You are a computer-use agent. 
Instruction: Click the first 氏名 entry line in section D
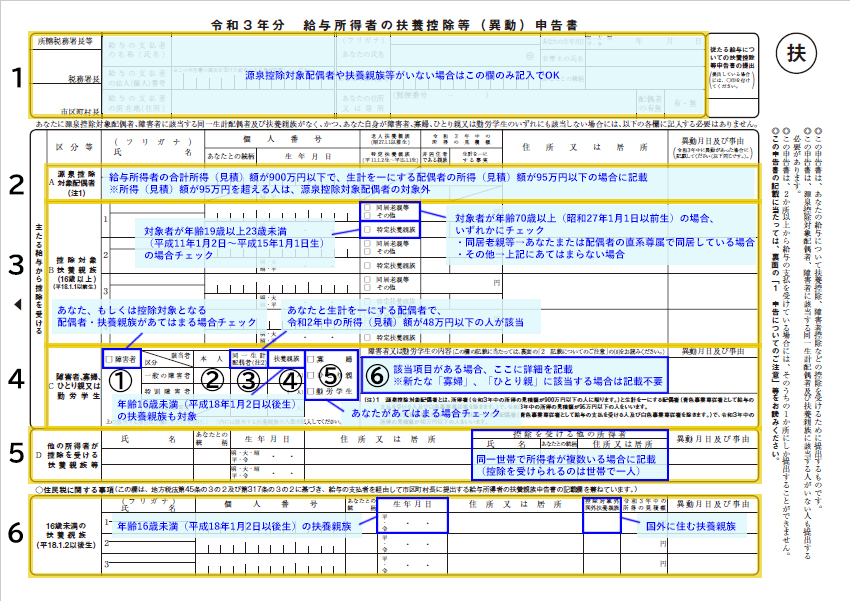[x=148, y=456]
